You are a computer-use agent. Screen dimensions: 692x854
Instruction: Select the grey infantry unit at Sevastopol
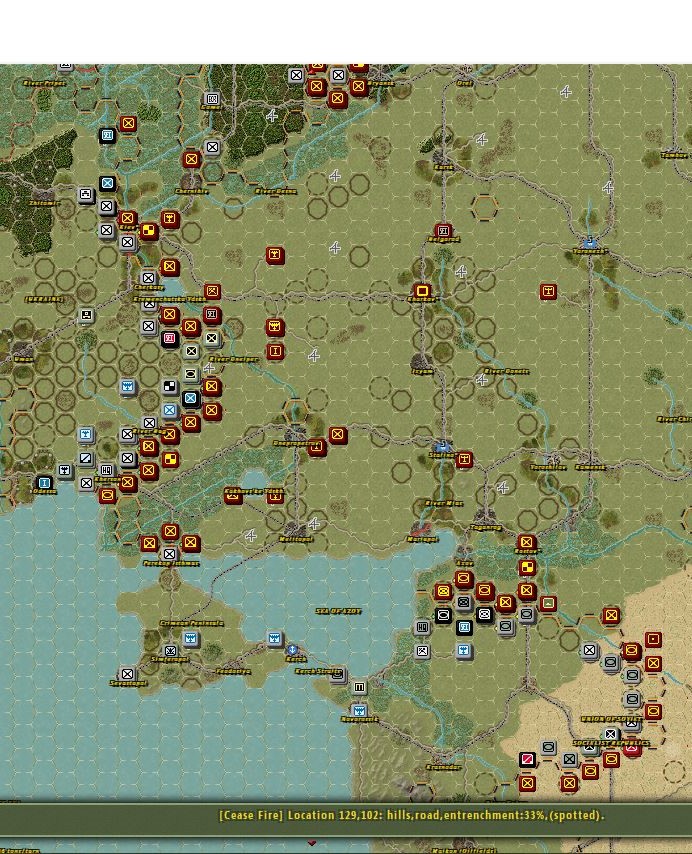pos(127,674)
